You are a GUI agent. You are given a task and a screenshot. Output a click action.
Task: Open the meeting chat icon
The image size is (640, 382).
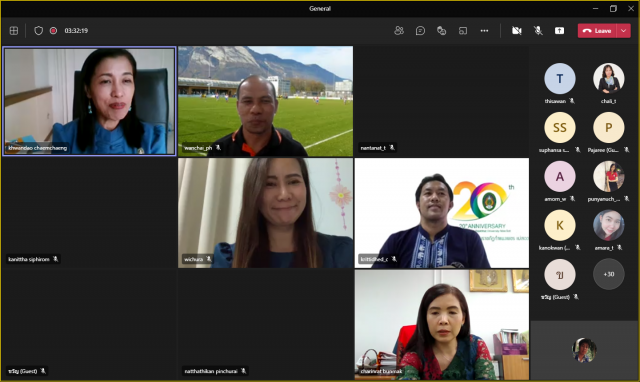pyautogui.click(x=420, y=31)
